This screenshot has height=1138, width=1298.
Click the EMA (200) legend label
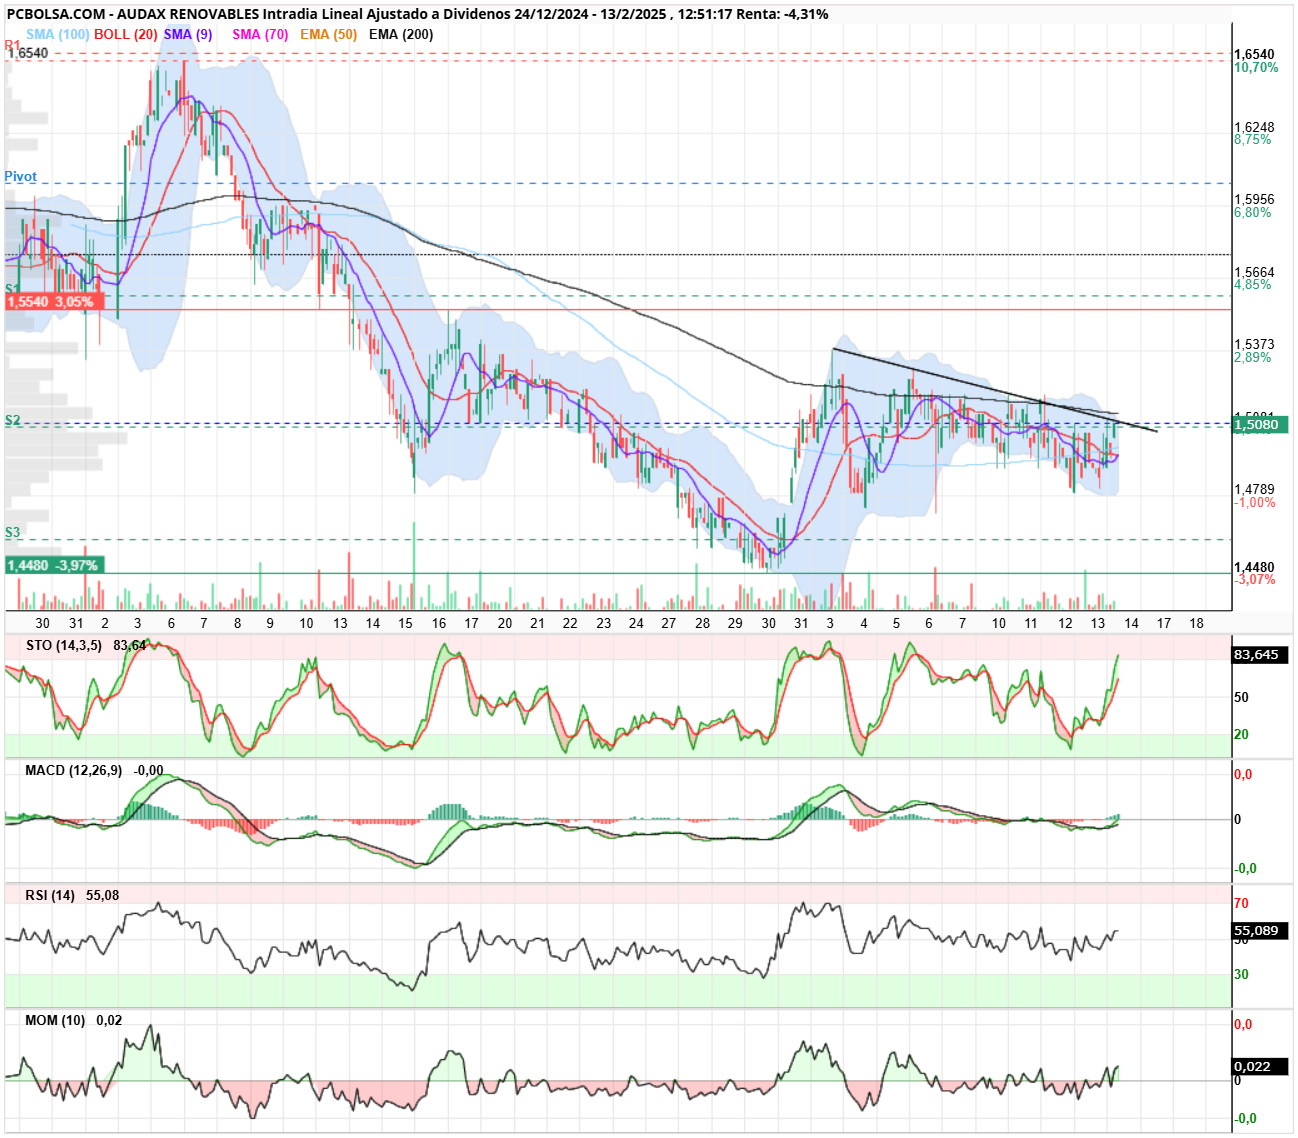pos(401,34)
